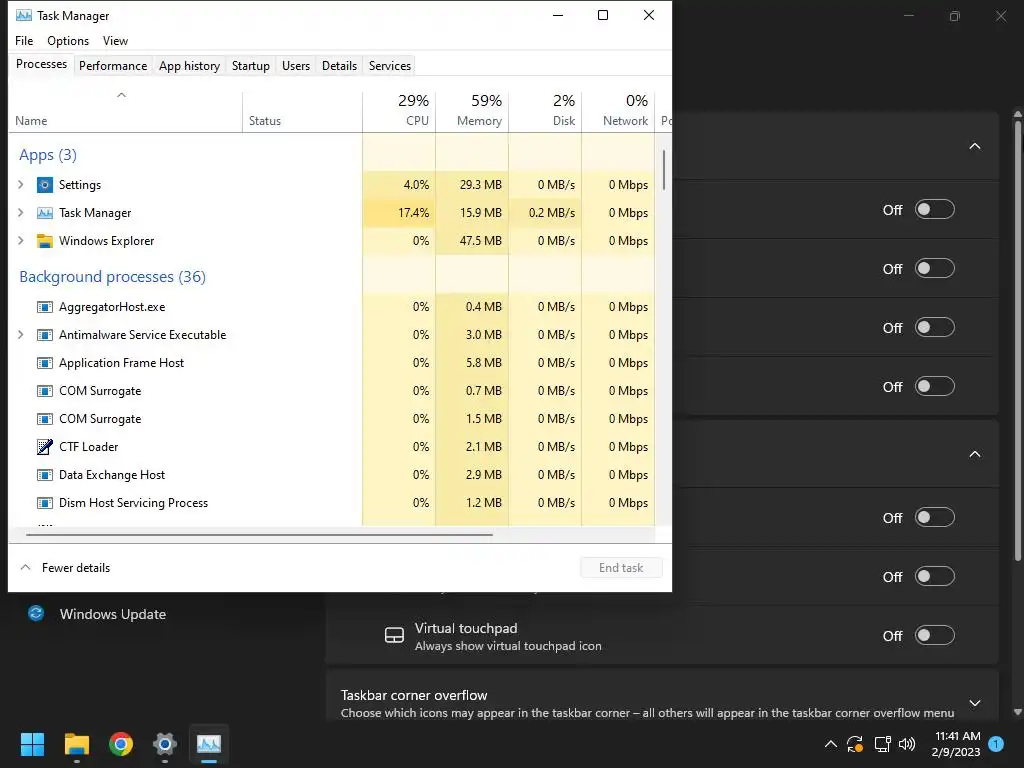Screen dimensions: 1024x768
Task: Click the Background processes (36) heading
Action: pos(112,277)
